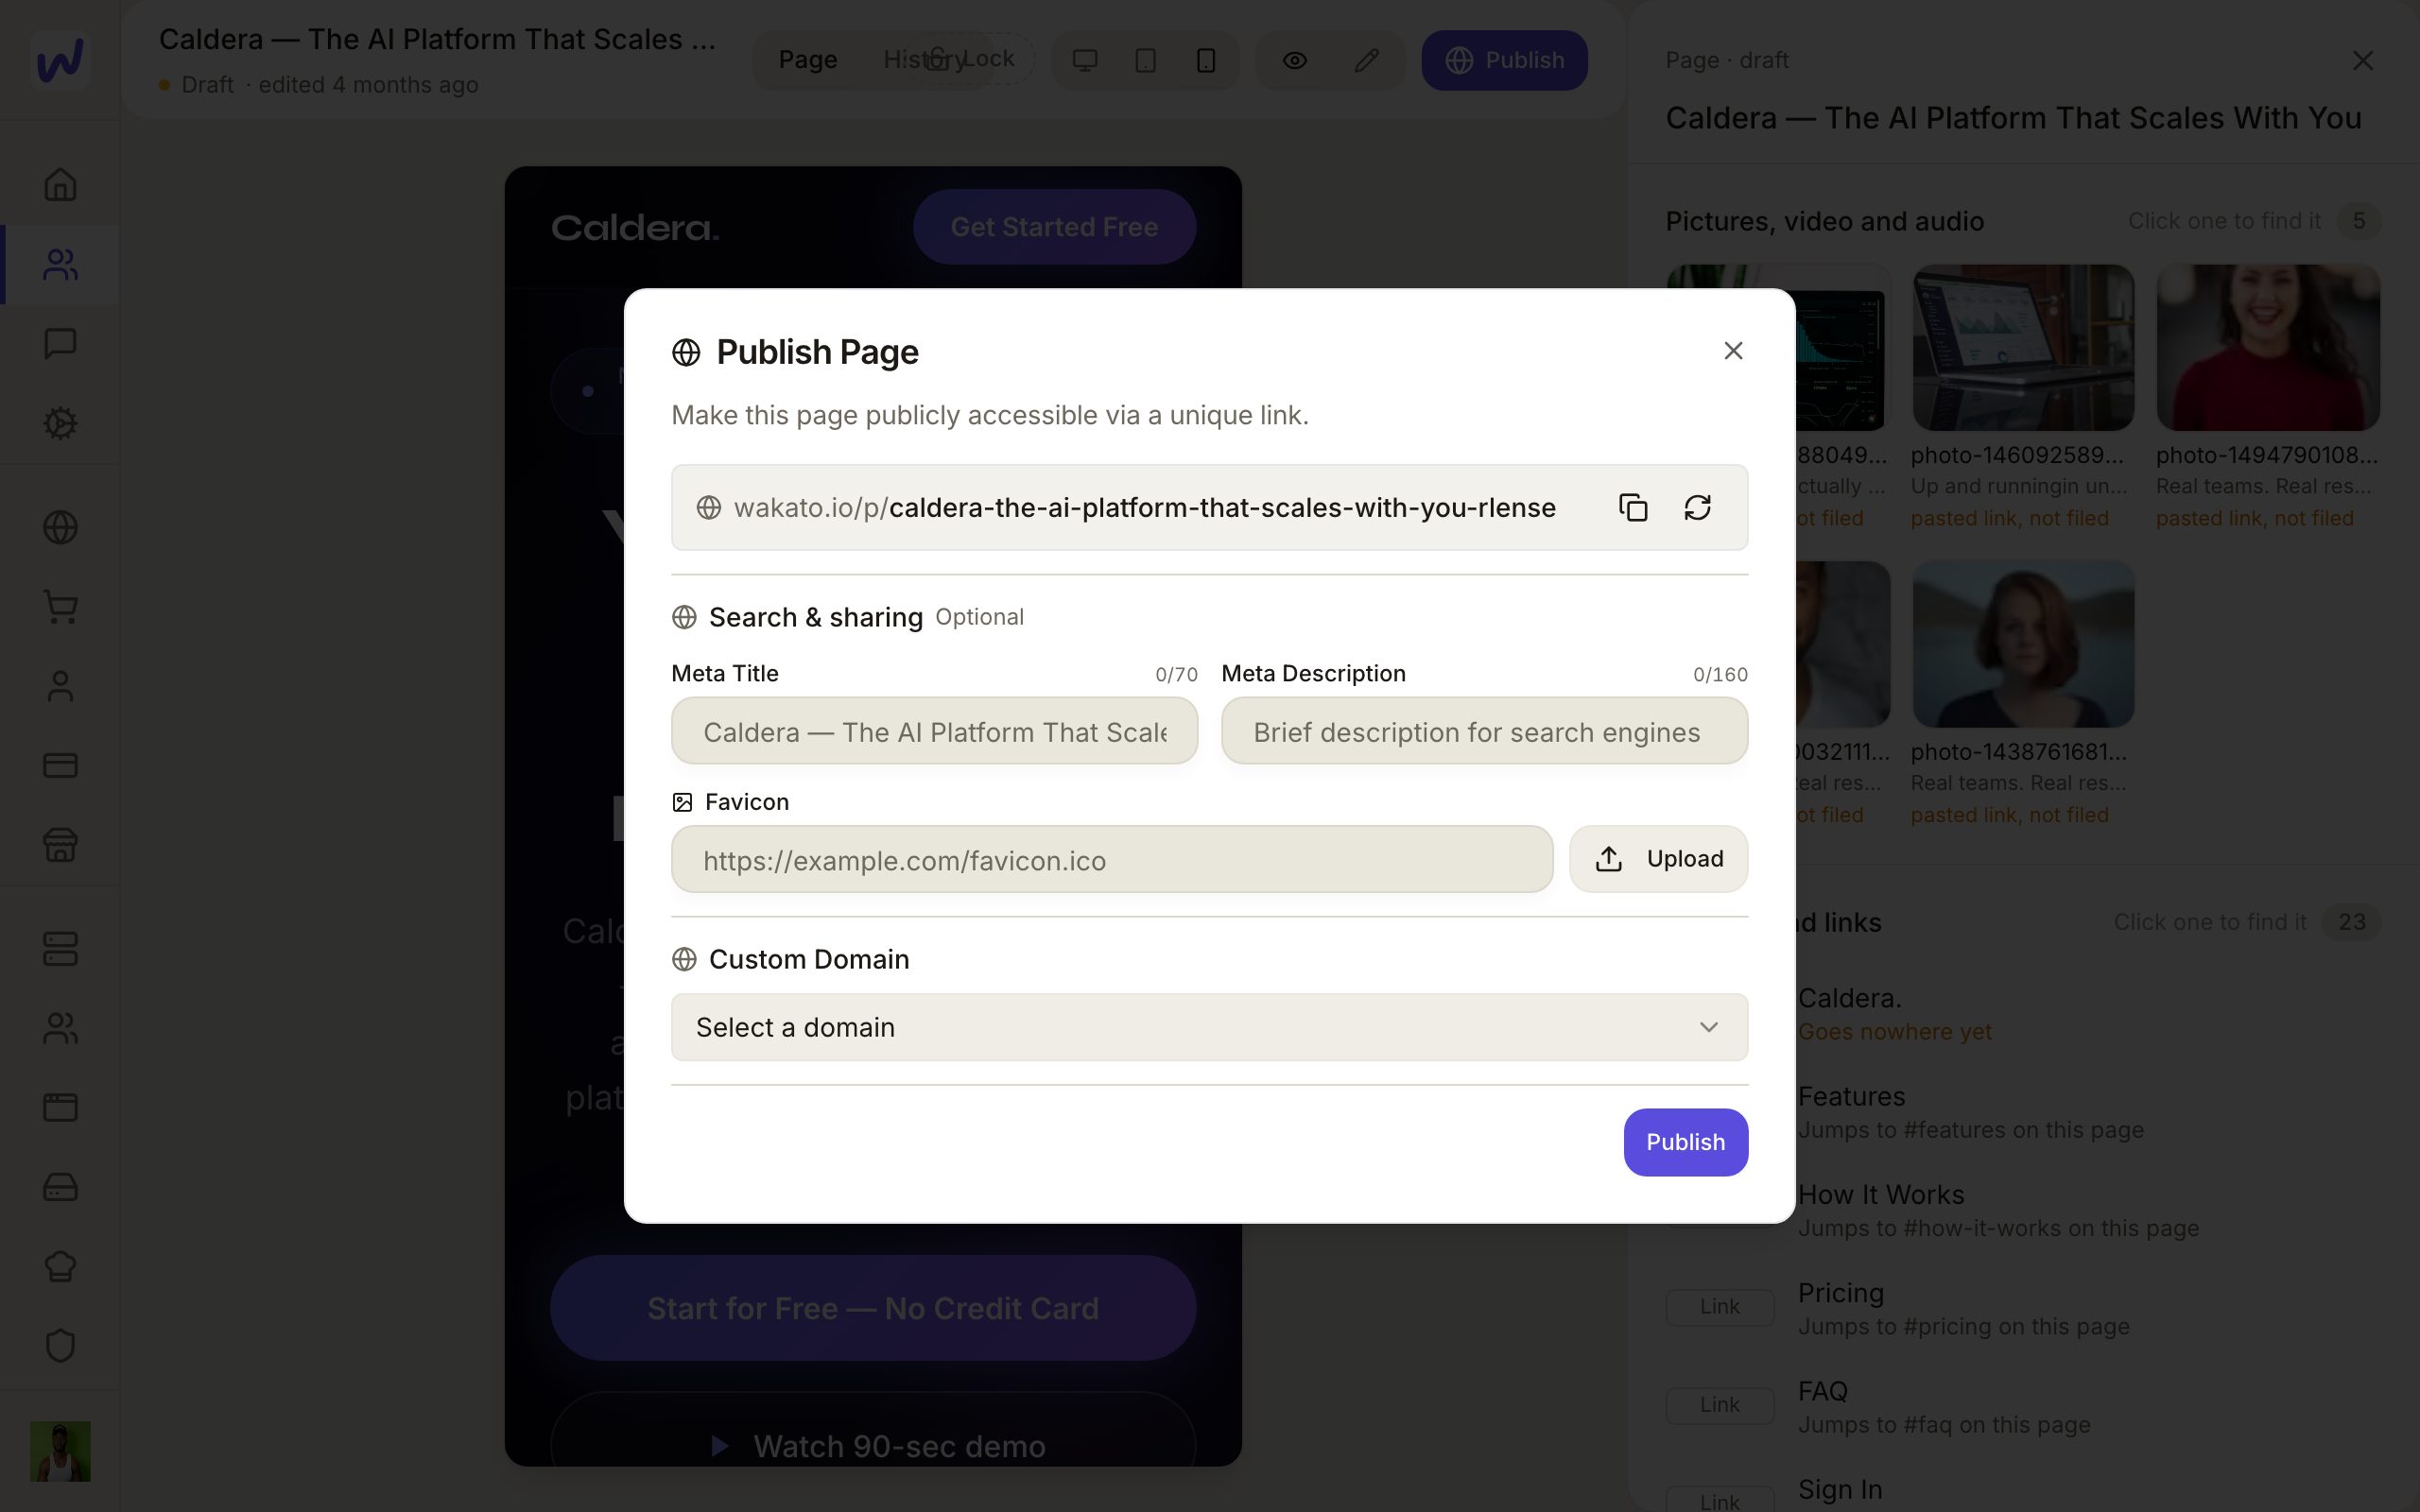Open the shopping cart sidebar icon
The width and height of the screenshot is (2420, 1512).
pyautogui.click(x=60, y=607)
